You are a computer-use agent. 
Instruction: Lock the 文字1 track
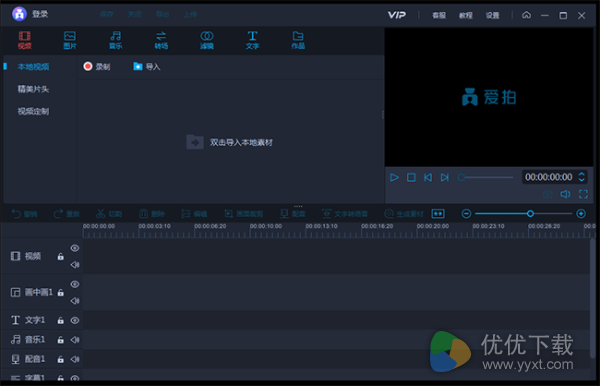pos(60,320)
